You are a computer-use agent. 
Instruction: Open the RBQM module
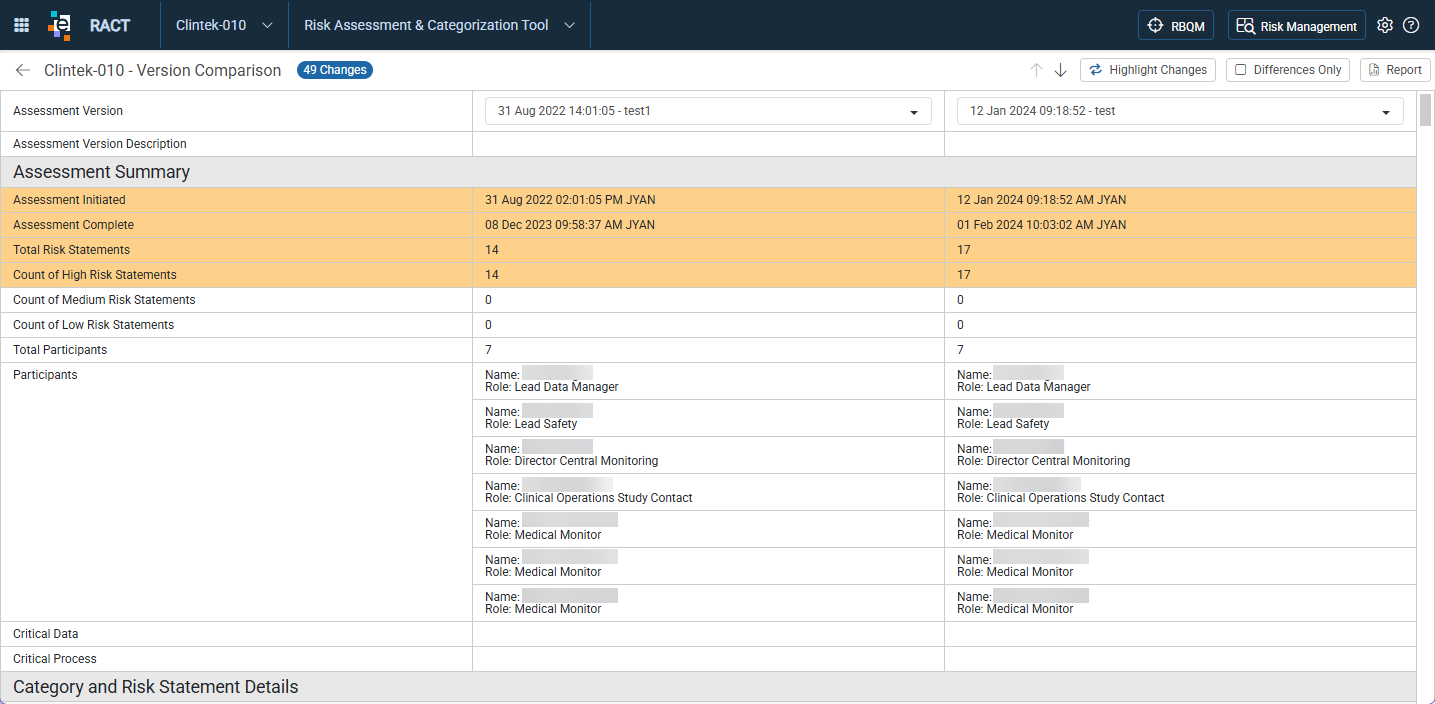[x=1175, y=26]
